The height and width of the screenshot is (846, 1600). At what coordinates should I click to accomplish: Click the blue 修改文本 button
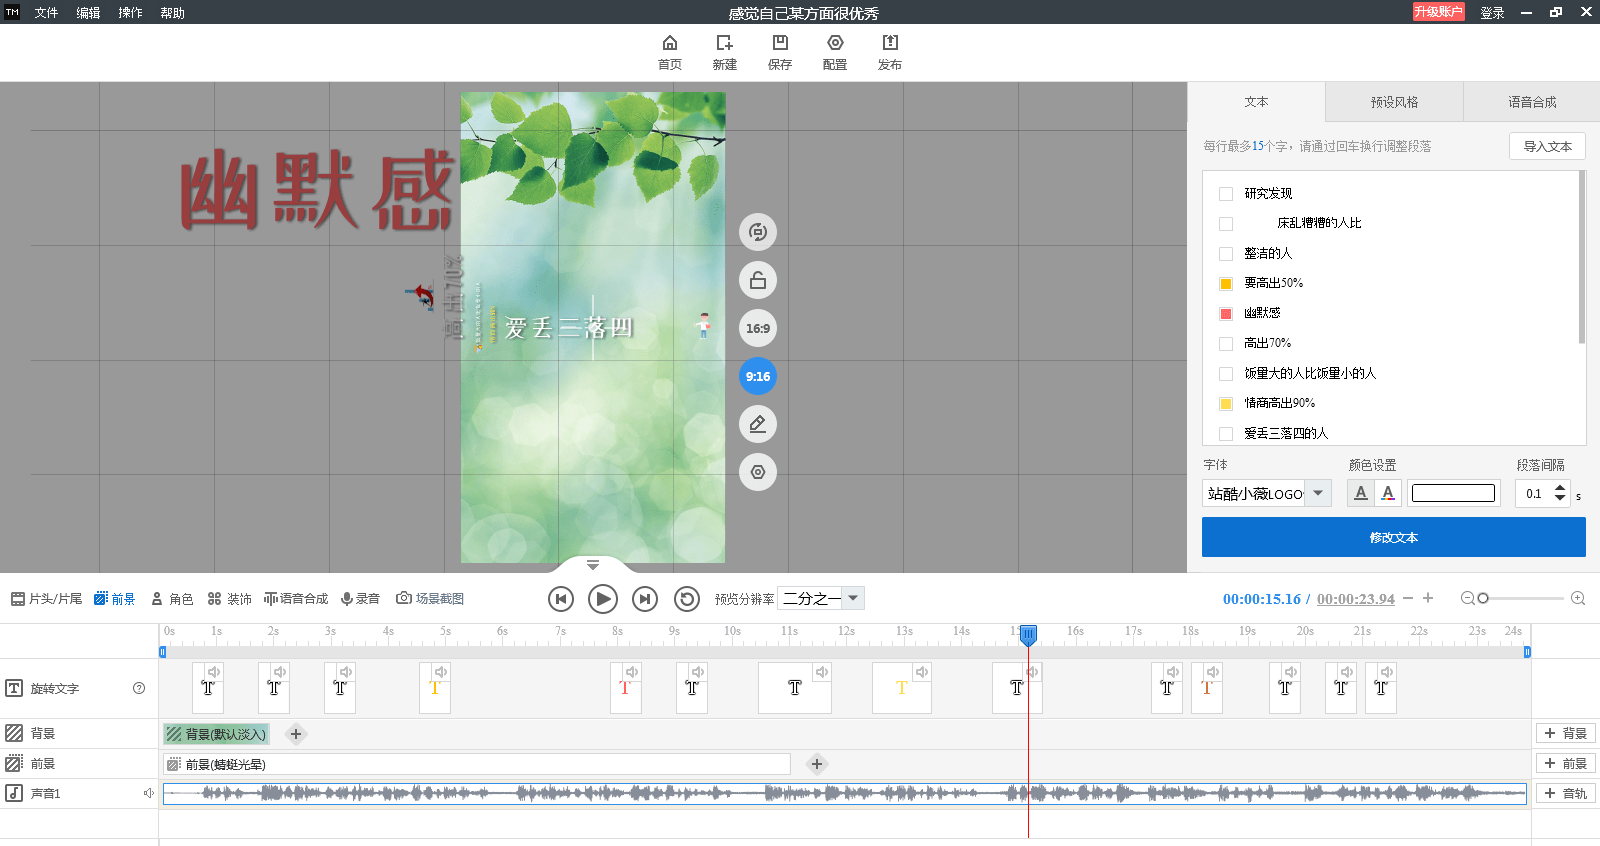point(1394,537)
